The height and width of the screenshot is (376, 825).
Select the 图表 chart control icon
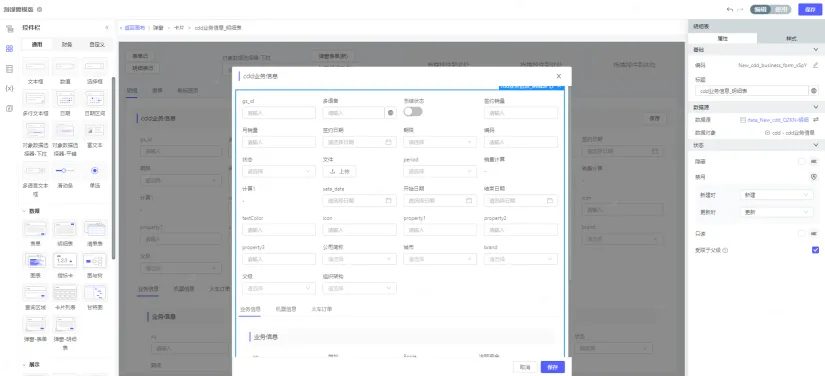click(x=36, y=261)
